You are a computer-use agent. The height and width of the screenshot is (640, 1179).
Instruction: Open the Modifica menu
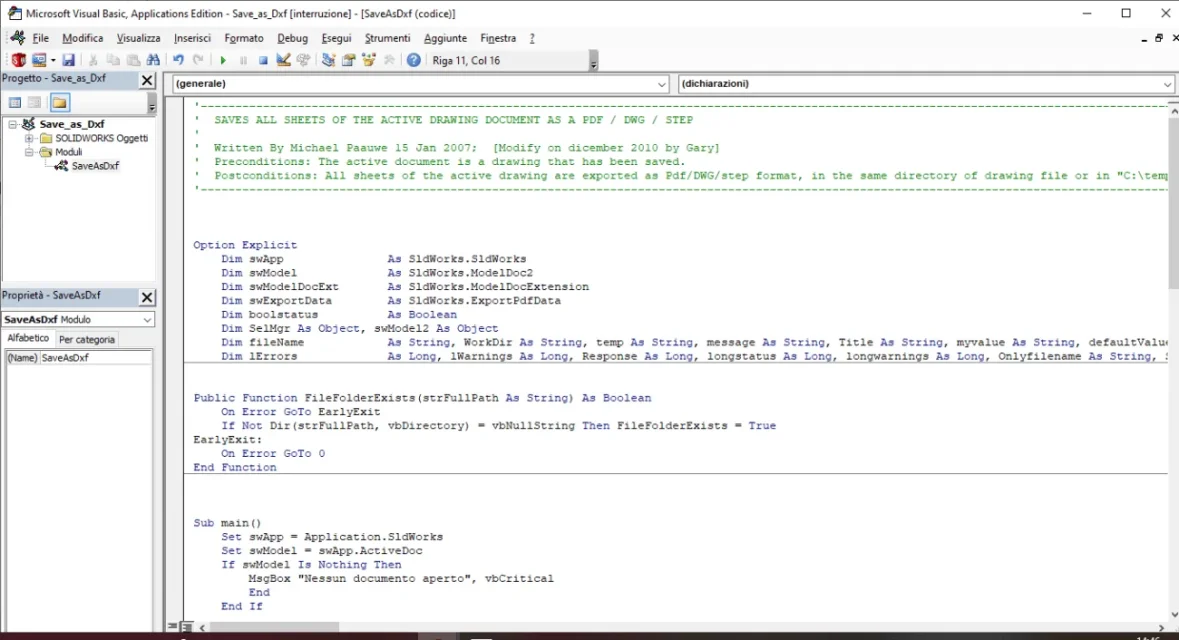(83, 38)
